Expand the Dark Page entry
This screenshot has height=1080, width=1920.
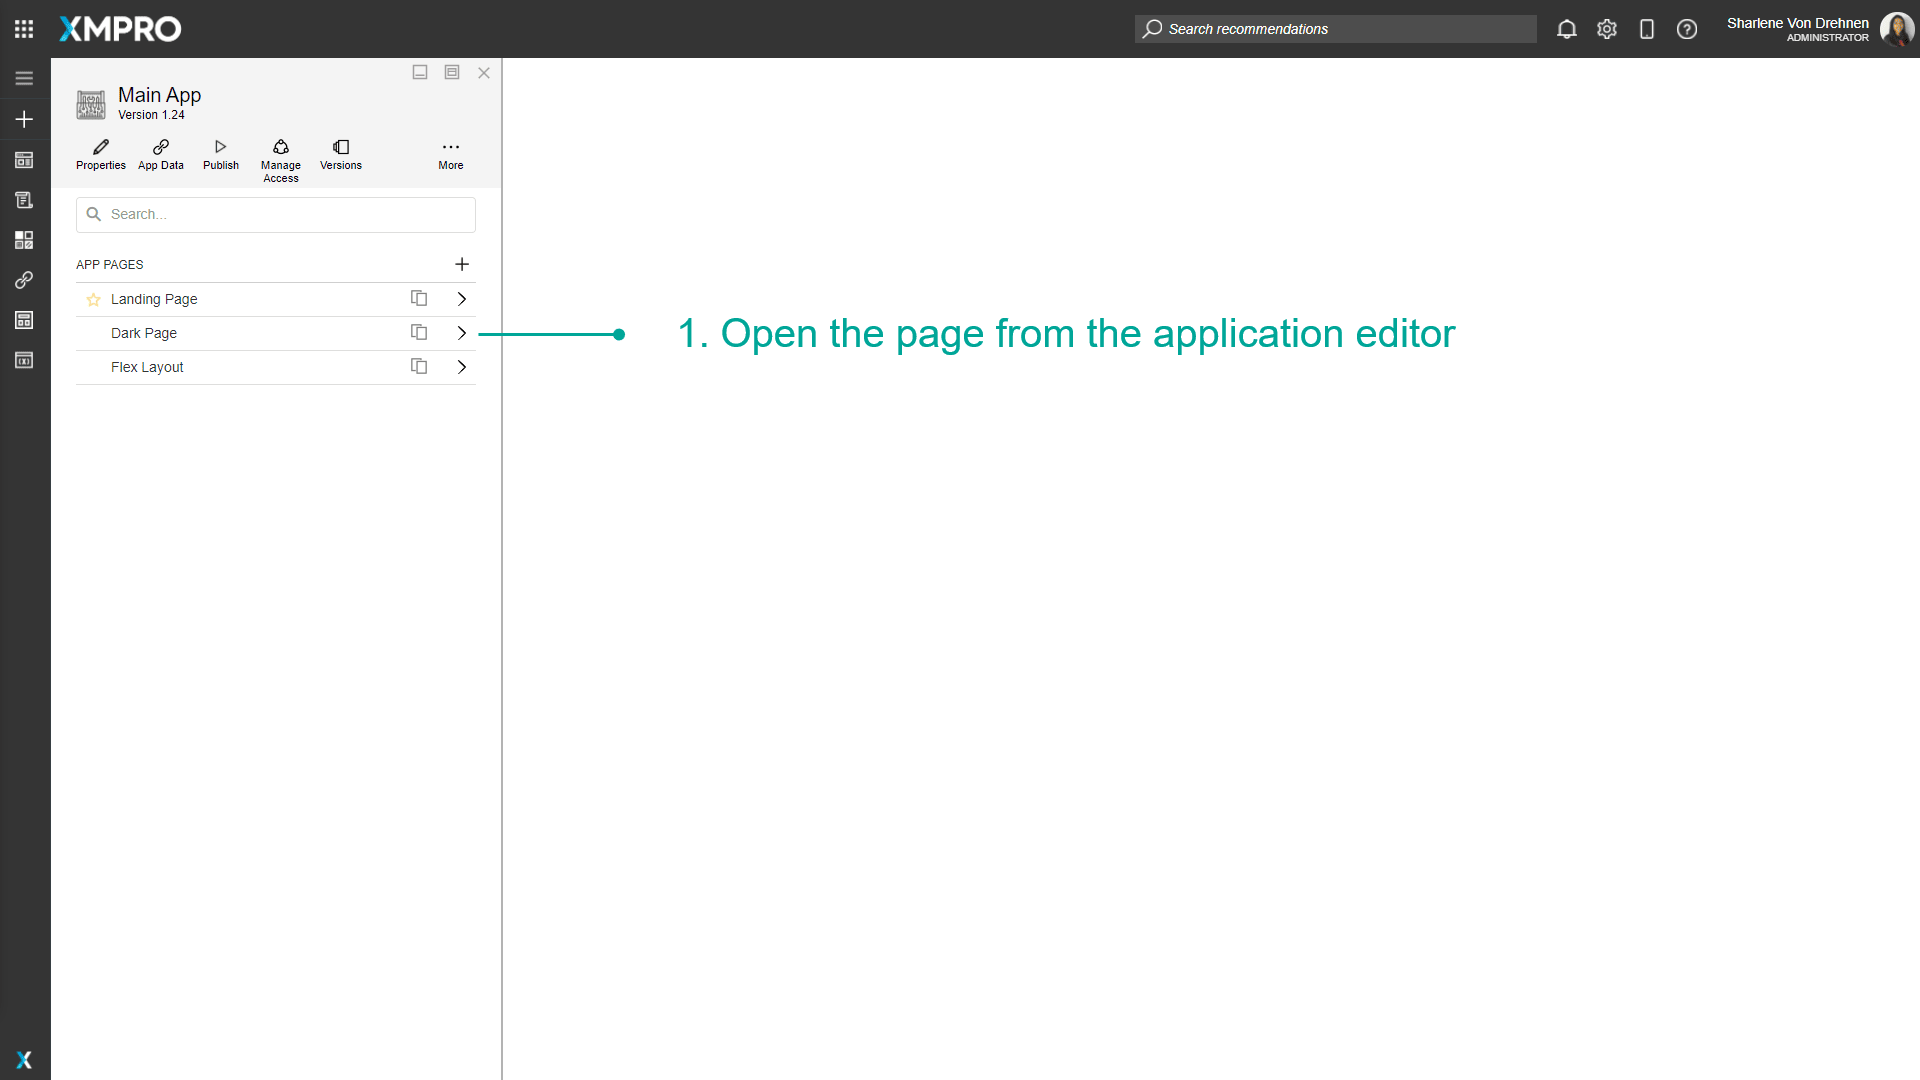(x=461, y=333)
